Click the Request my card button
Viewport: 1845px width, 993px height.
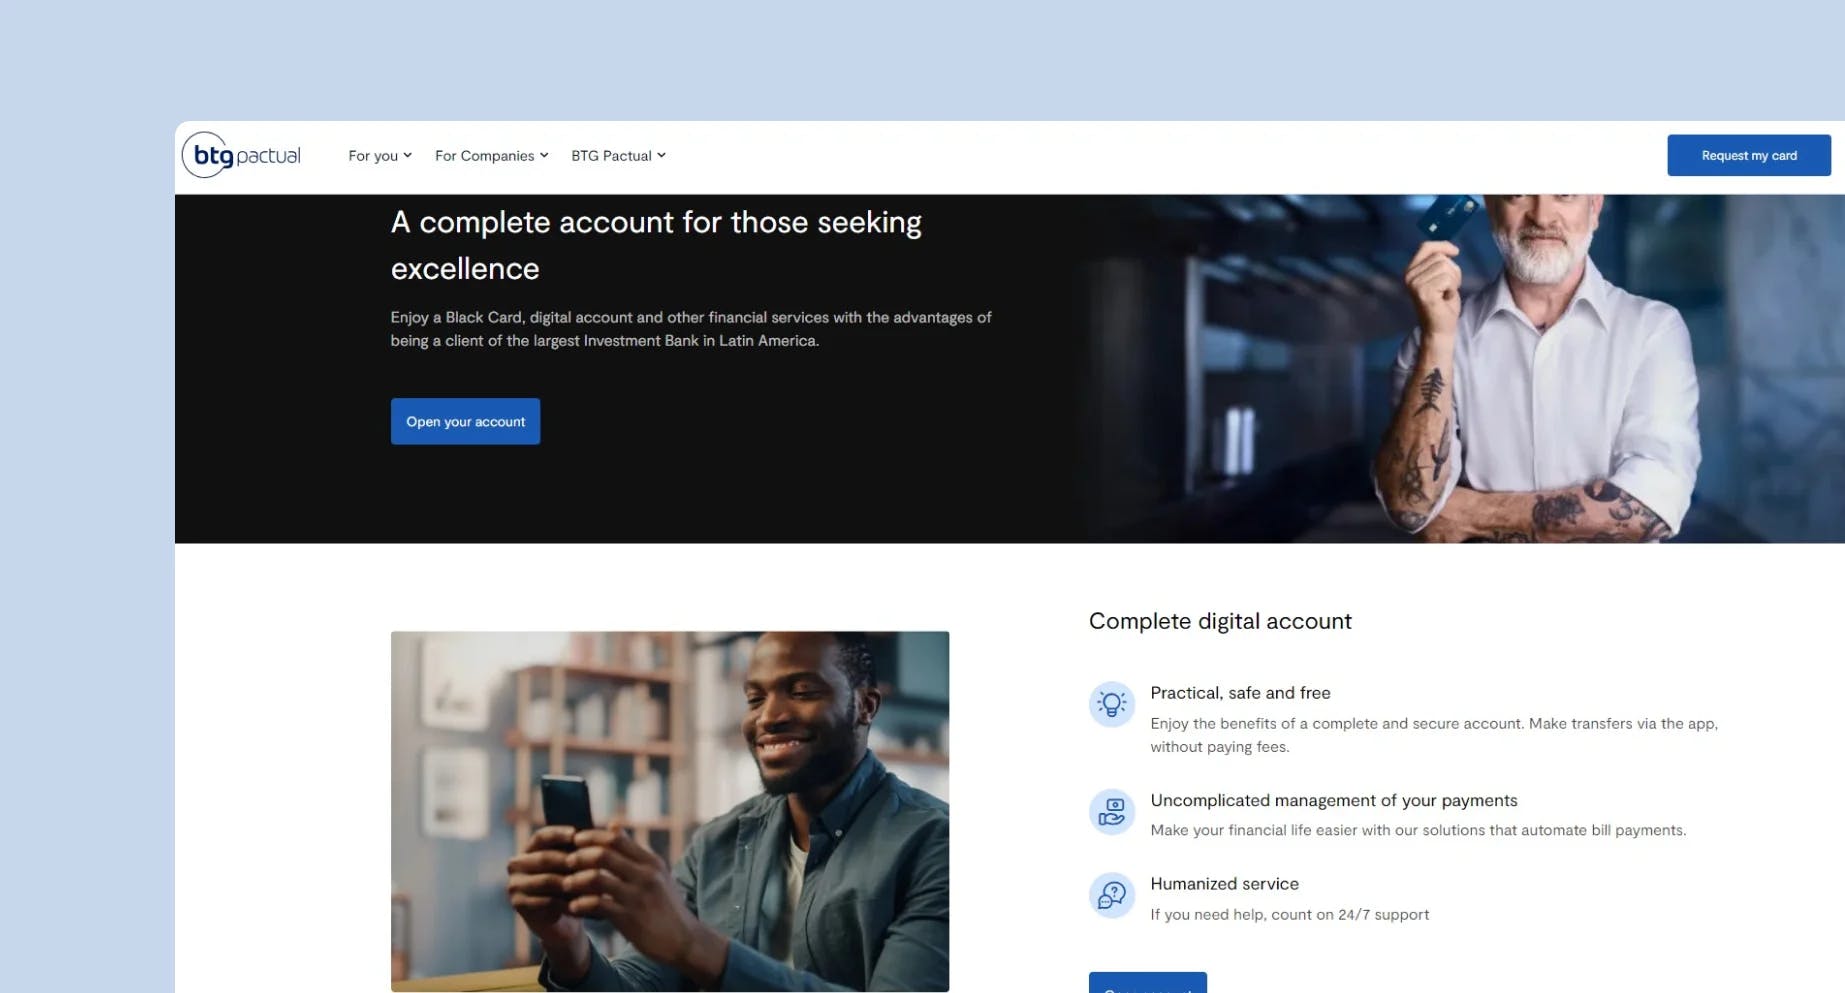(1749, 155)
